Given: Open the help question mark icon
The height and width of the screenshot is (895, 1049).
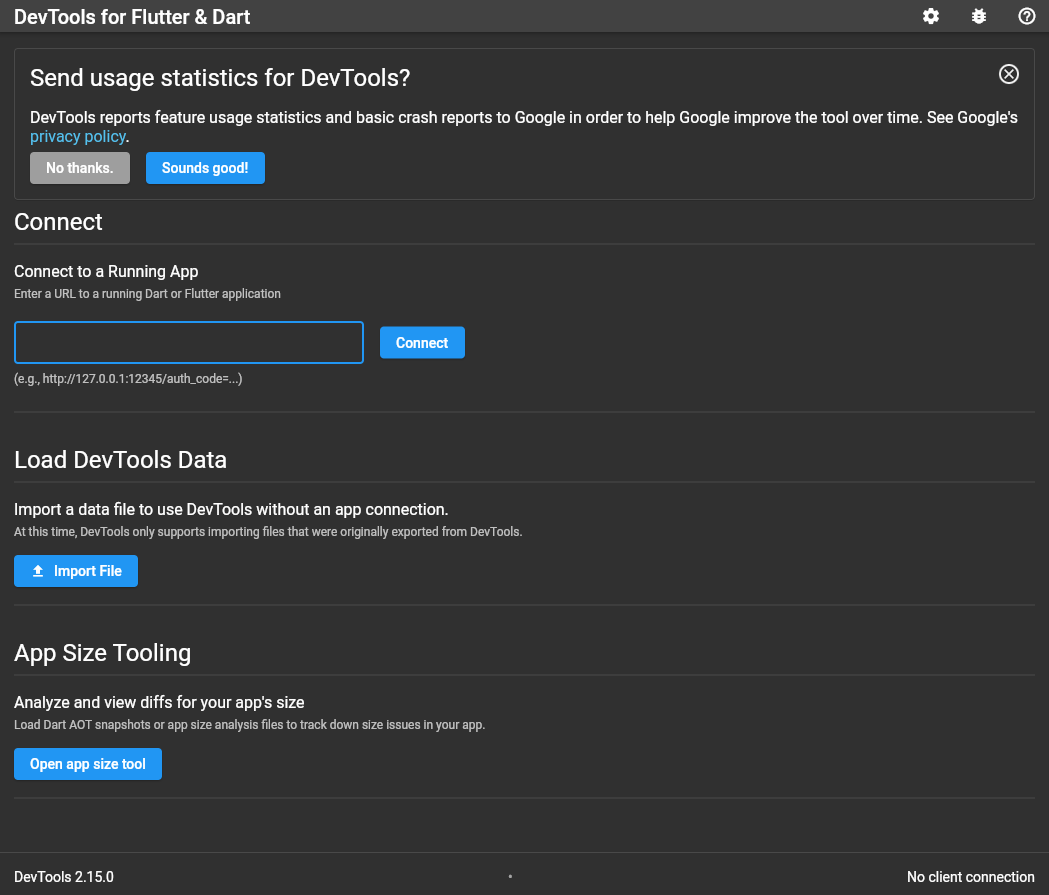Looking at the screenshot, I should [x=1026, y=16].
